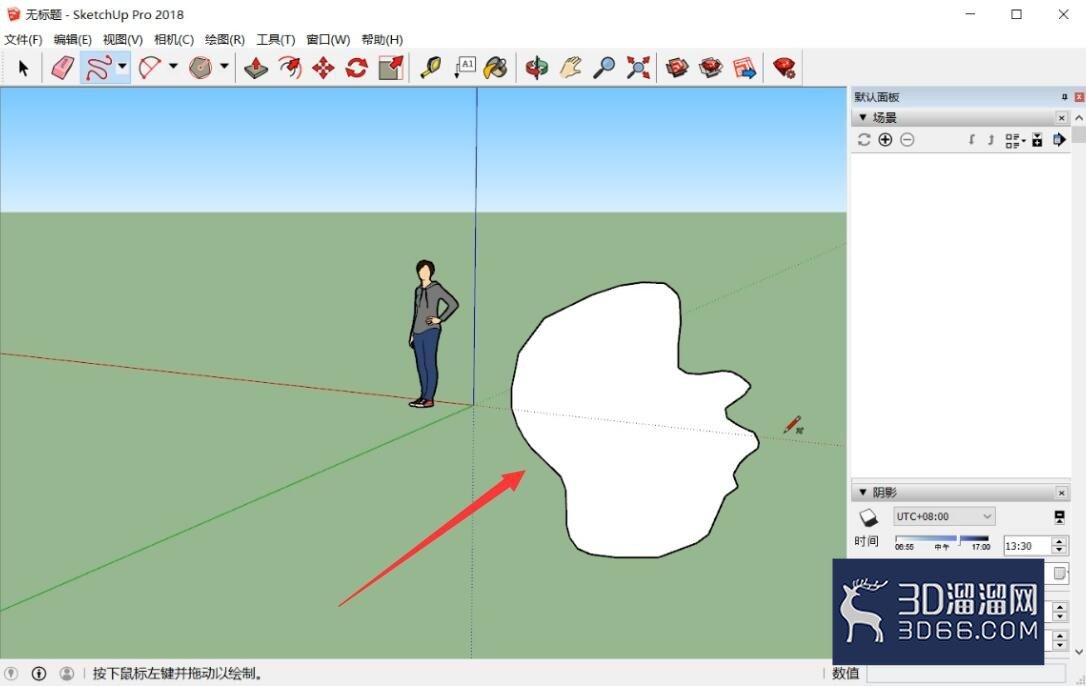Viewport: 1086px width, 686px height.
Task: Activate the Orbit camera tool
Action: click(537, 68)
